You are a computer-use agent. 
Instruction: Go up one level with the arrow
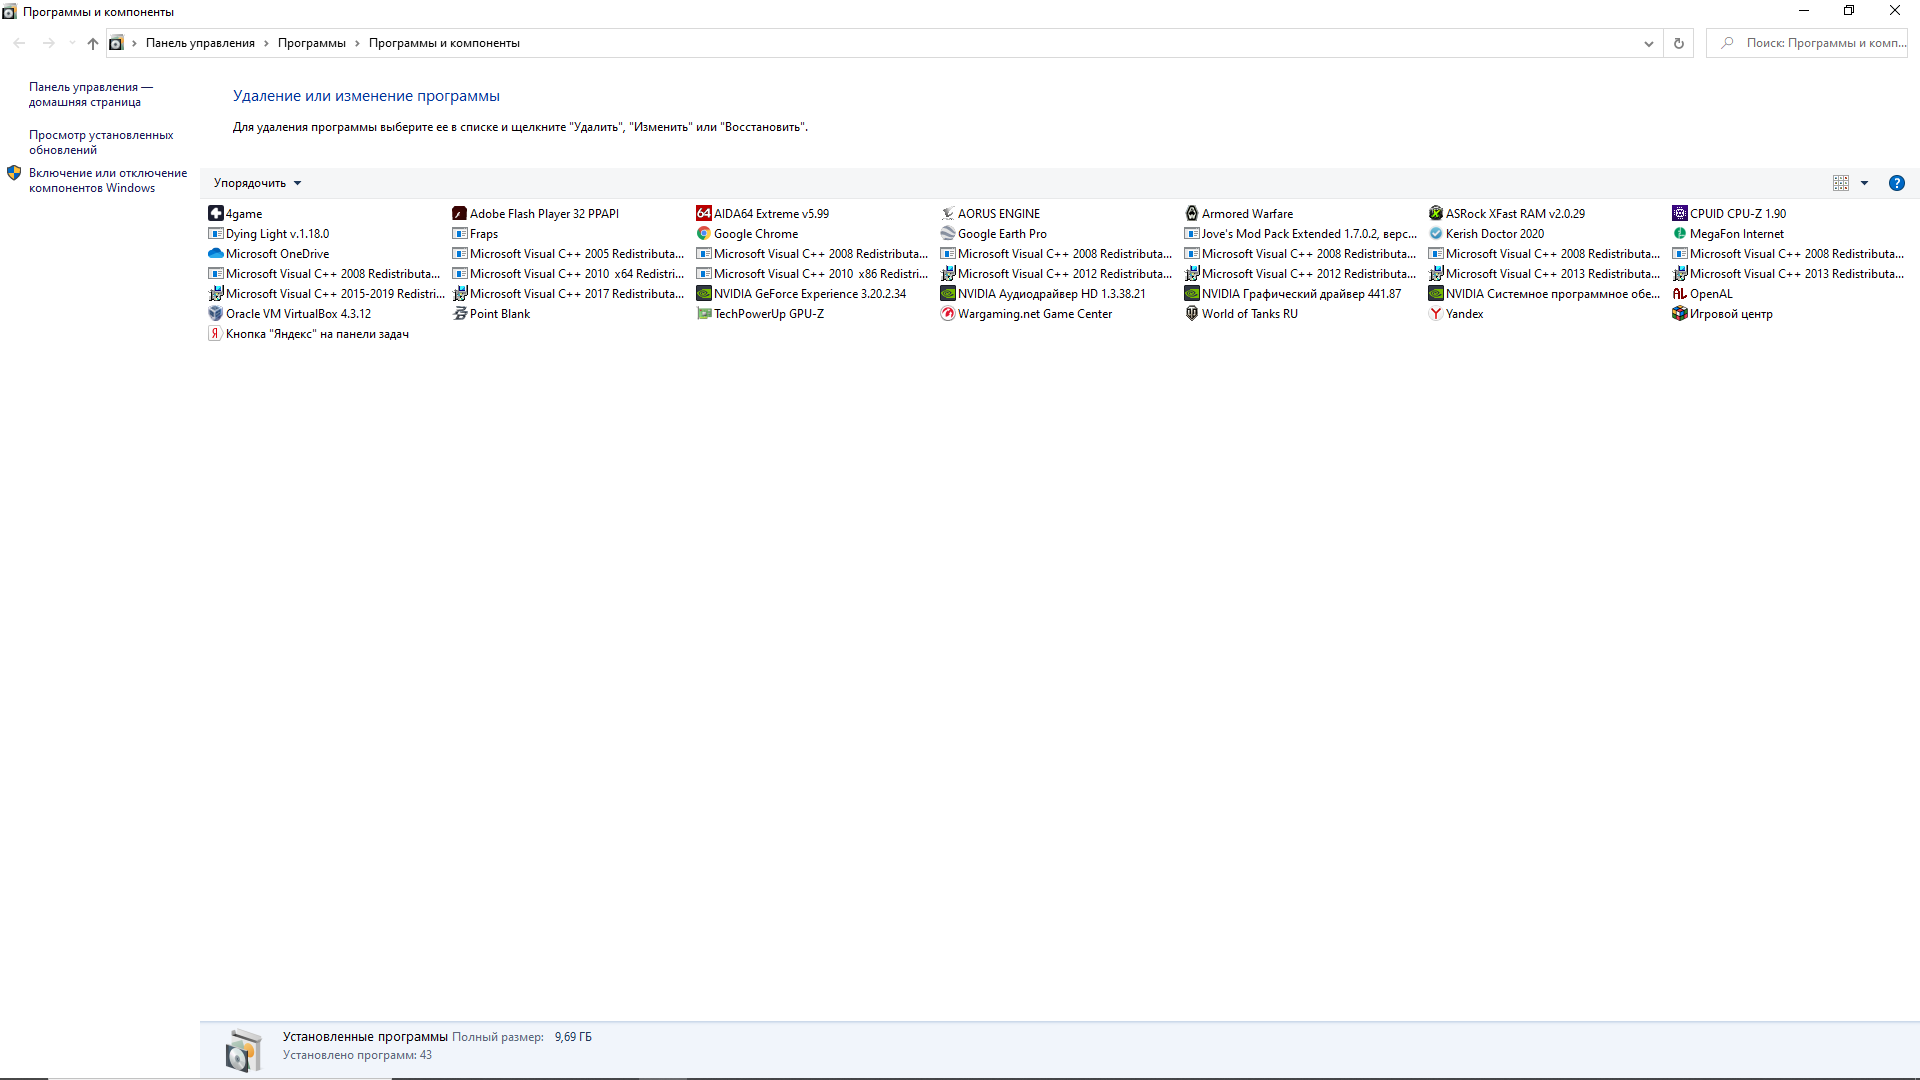pos(93,43)
